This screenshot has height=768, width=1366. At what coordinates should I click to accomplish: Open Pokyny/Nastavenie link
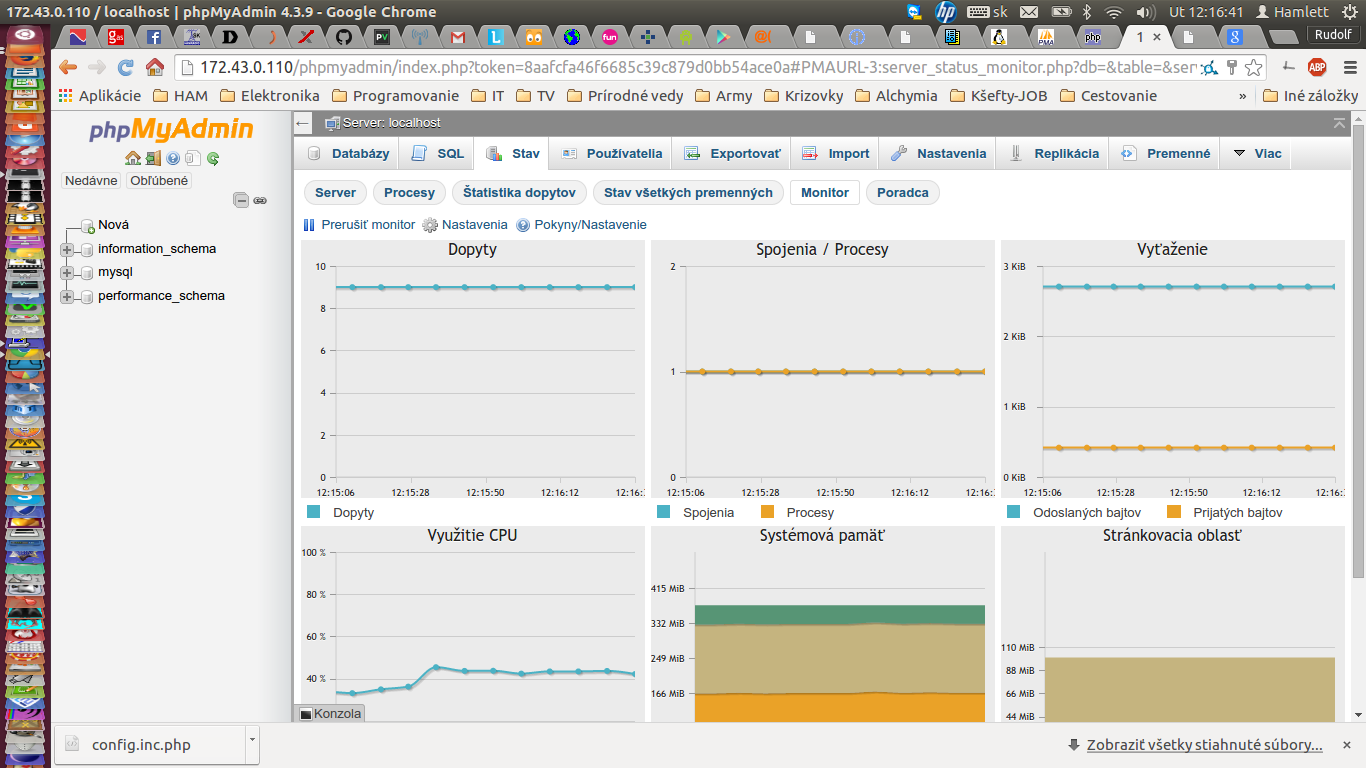pos(590,225)
